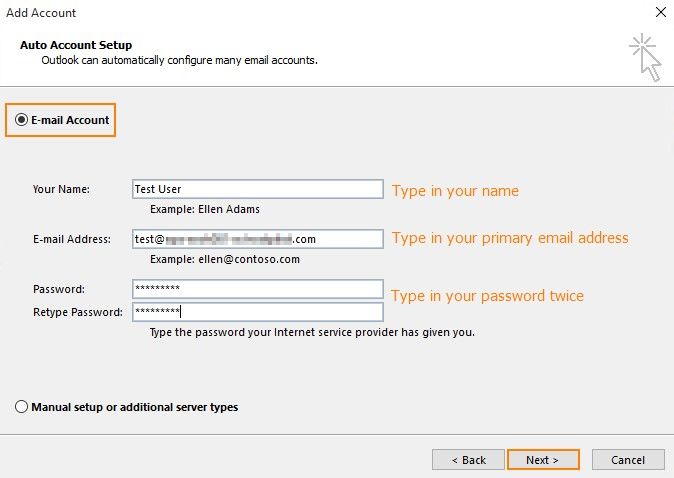Viewport: 674px width, 478px height.
Task: Close the Add Account dialog
Action: tap(660, 13)
